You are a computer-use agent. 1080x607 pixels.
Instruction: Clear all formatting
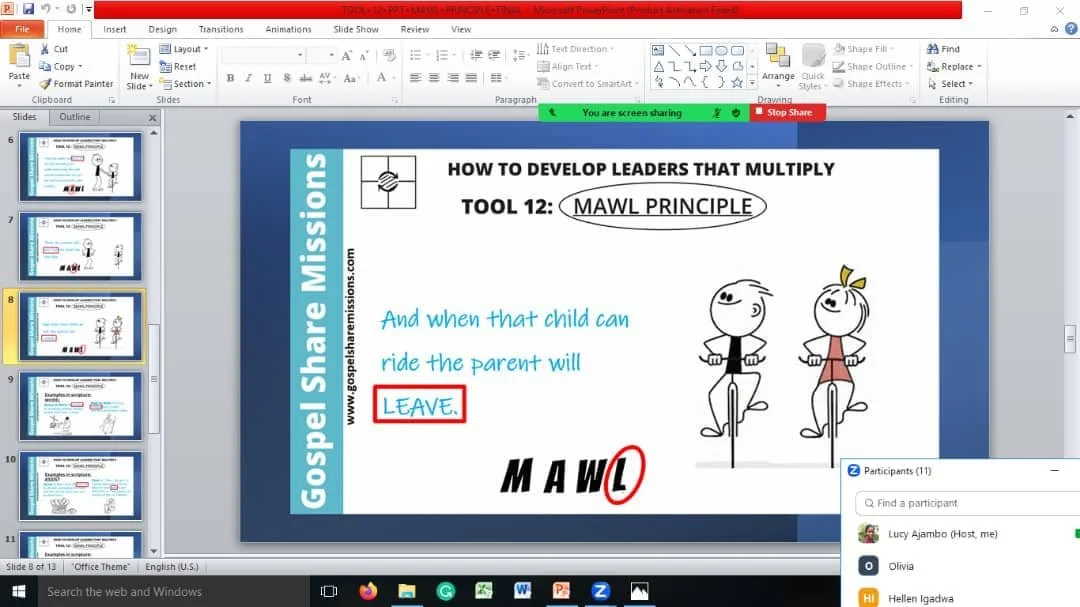[389, 55]
